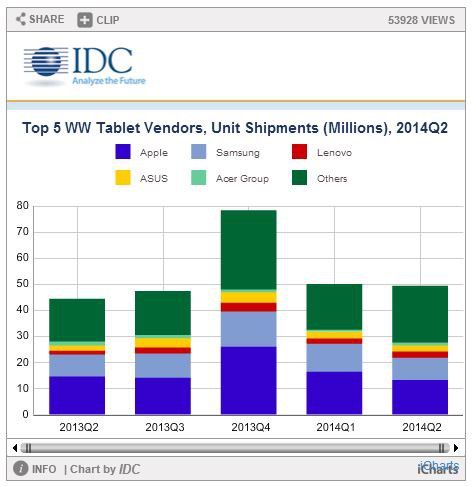Click the Lenovo legend color swatch
Viewport: 475px width, 487px height.
(x=299, y=152)
